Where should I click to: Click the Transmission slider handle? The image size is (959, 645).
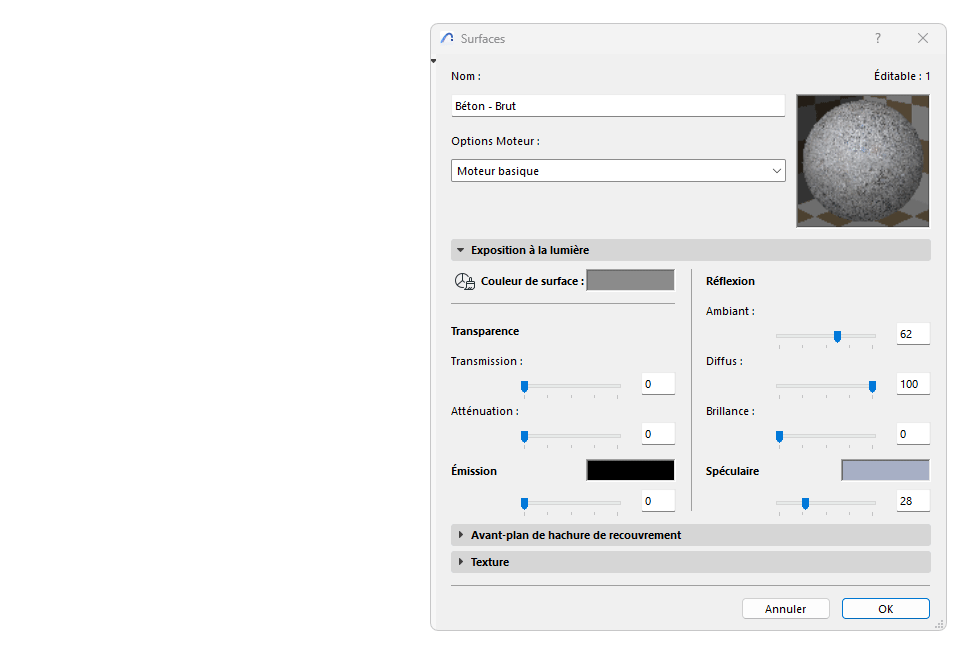click(x=523, y=386)
